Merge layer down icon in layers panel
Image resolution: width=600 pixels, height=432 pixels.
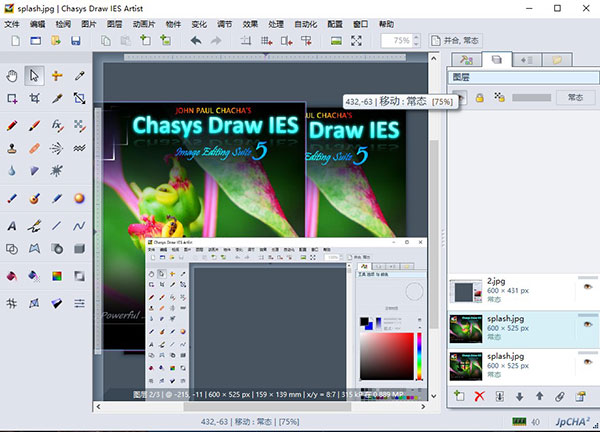point(500,396)
